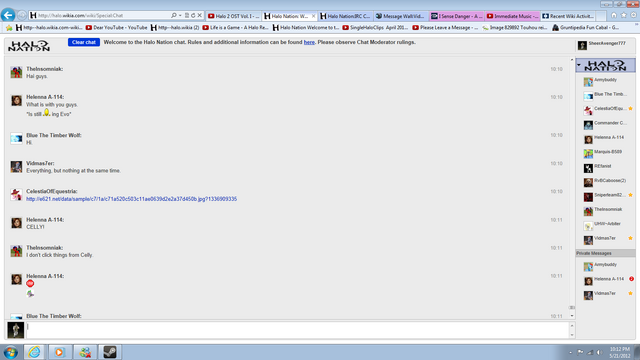640x360 pixels.
Task: Click the Private Messages header
Action: pyautogui.click(x=605, y=253)
